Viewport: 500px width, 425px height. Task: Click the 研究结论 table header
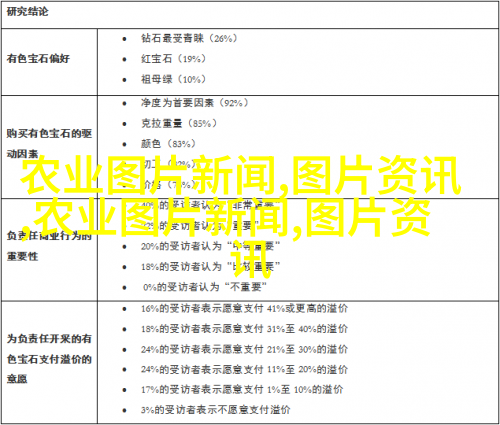pyautogui.click(x=27, y=12)
